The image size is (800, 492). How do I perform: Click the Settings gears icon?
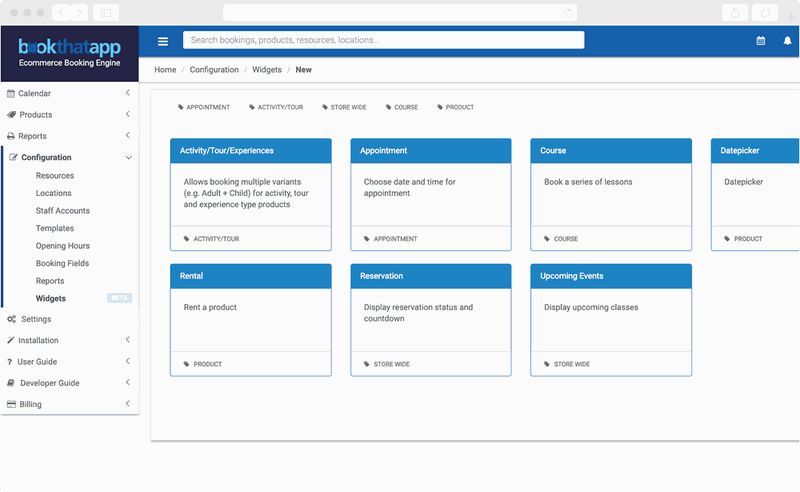[x=11, y=319]
